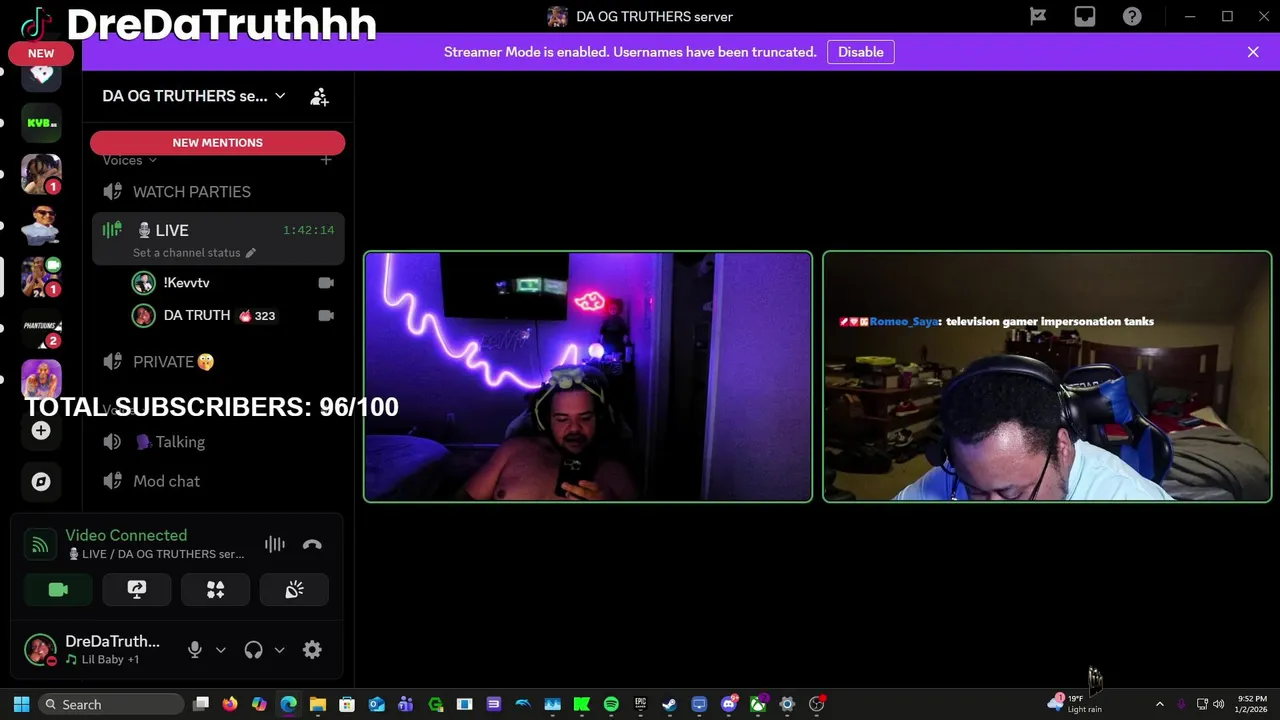Image resolution: width=1280 pixels, height=720 pixels.
Task: Mute the microphone
Action: (195, 650)
